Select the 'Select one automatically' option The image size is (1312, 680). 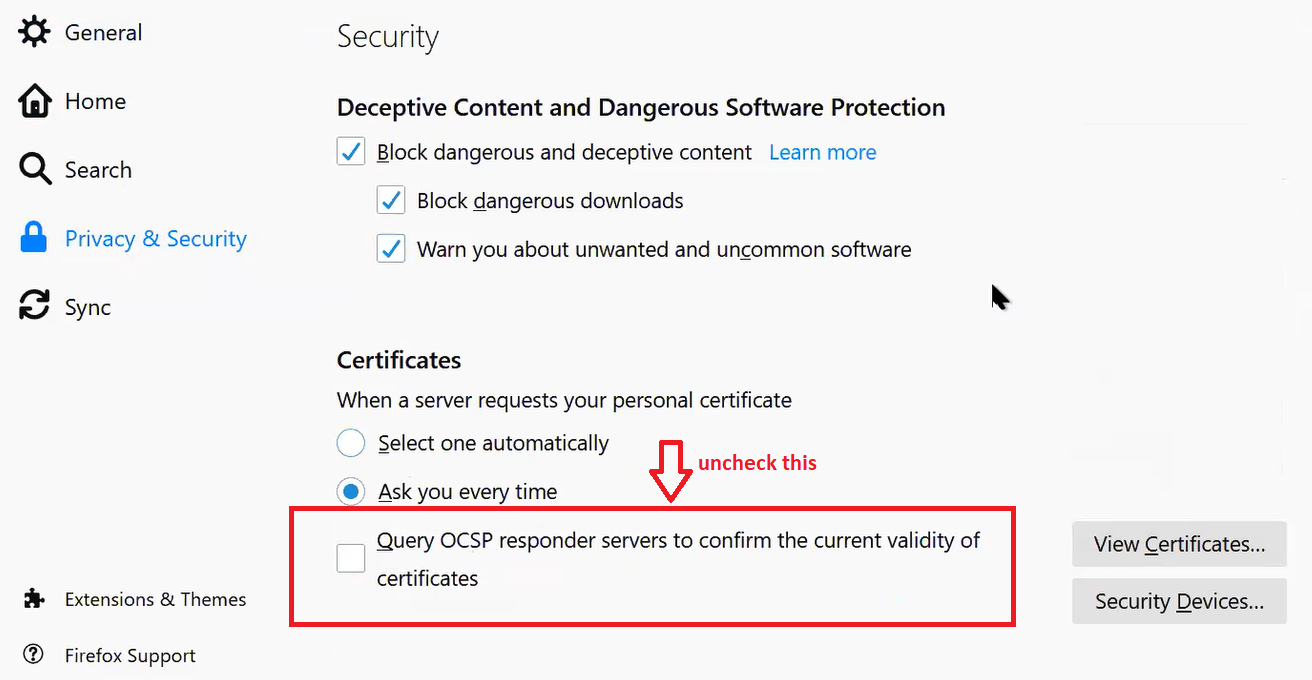tap(351, 442)
